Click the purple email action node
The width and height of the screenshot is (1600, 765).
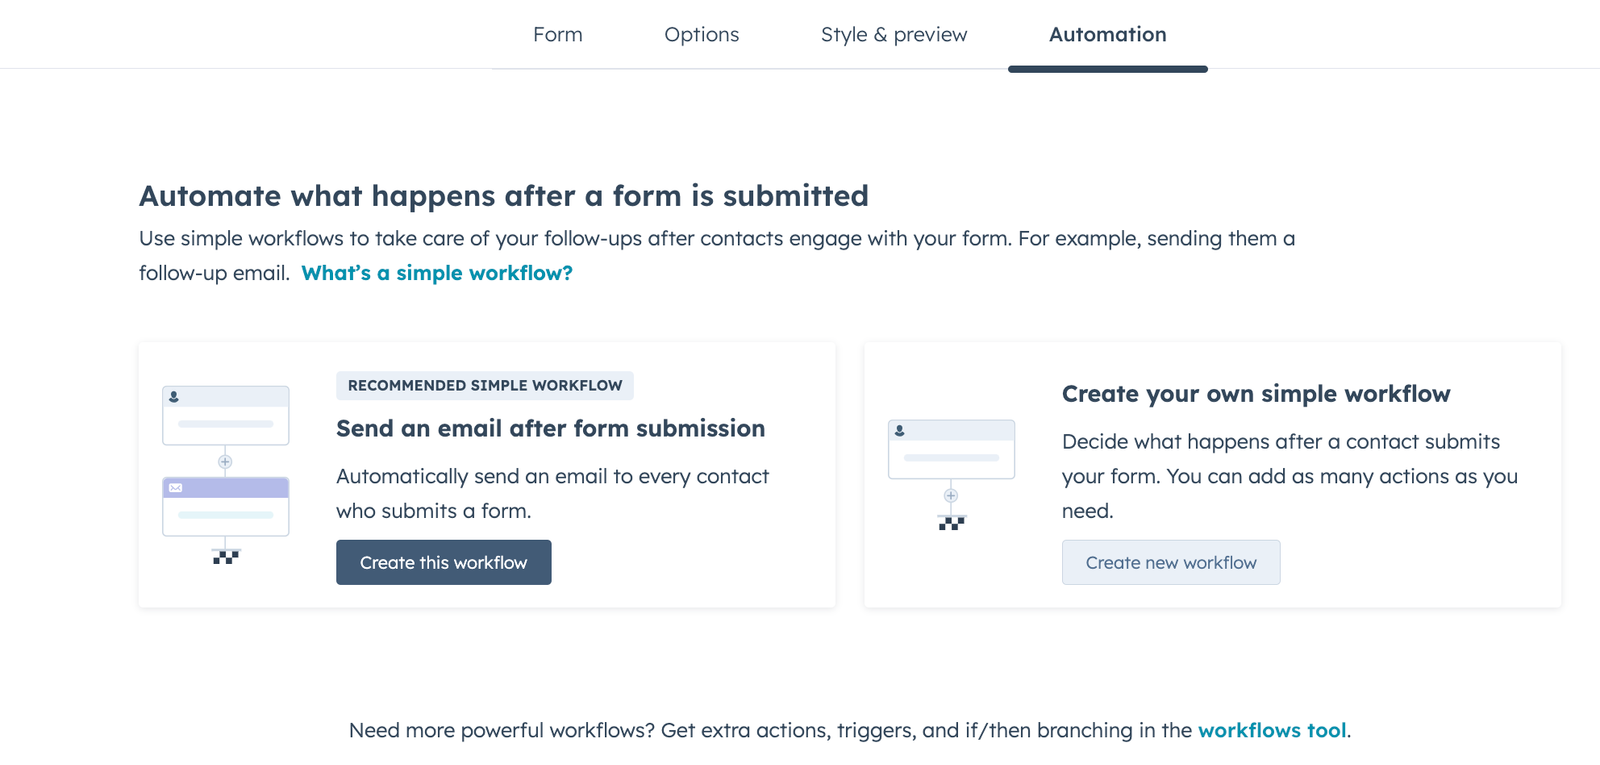pos(226,507)
